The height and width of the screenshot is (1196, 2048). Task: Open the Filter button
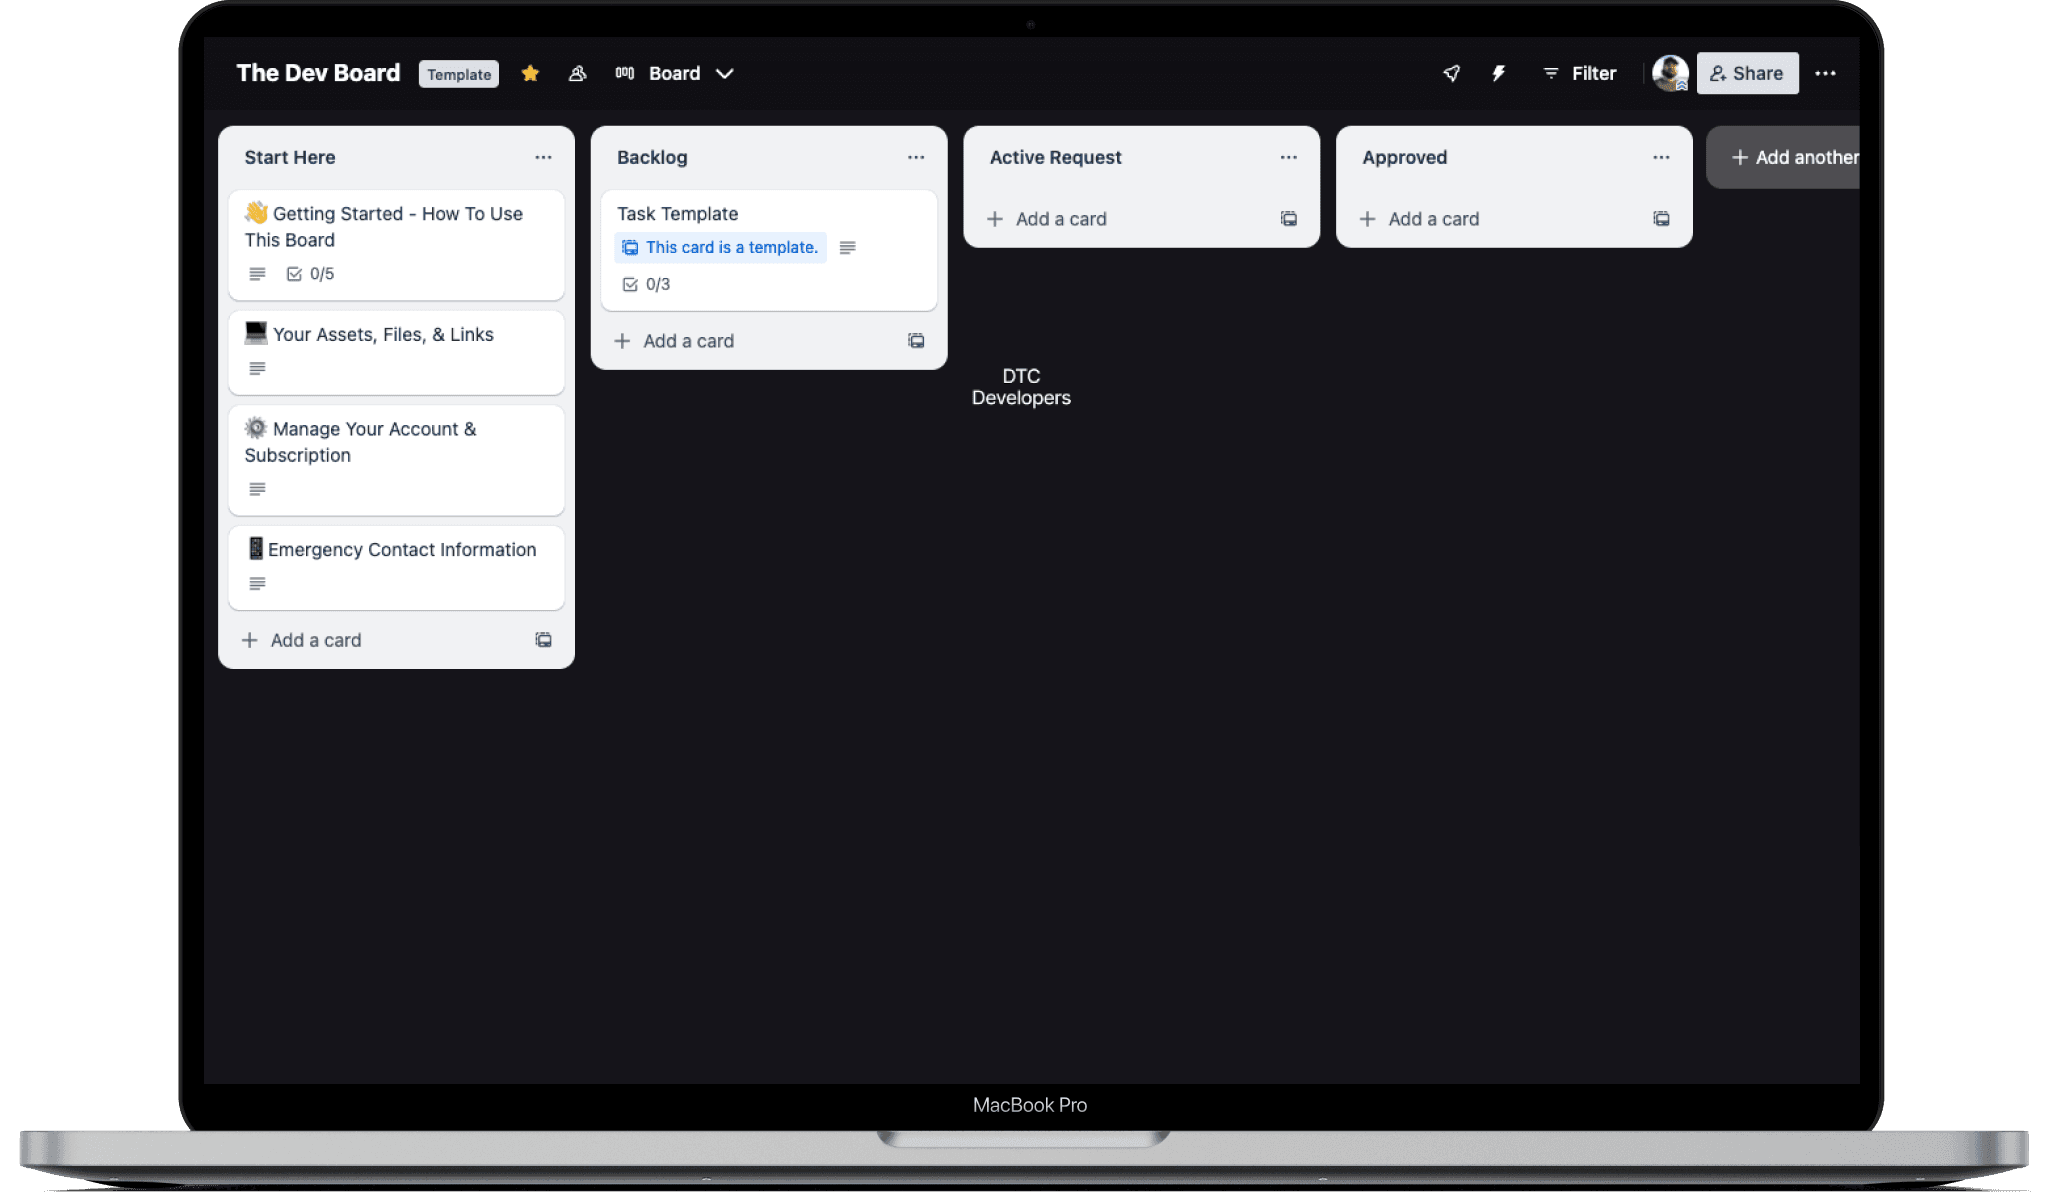[x=1579, y=73]
